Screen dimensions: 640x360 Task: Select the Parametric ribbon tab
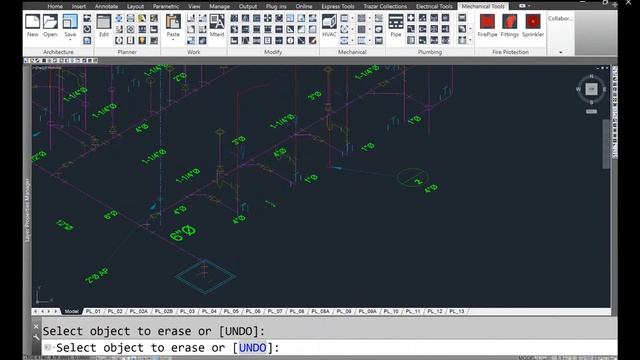[166, 6]
